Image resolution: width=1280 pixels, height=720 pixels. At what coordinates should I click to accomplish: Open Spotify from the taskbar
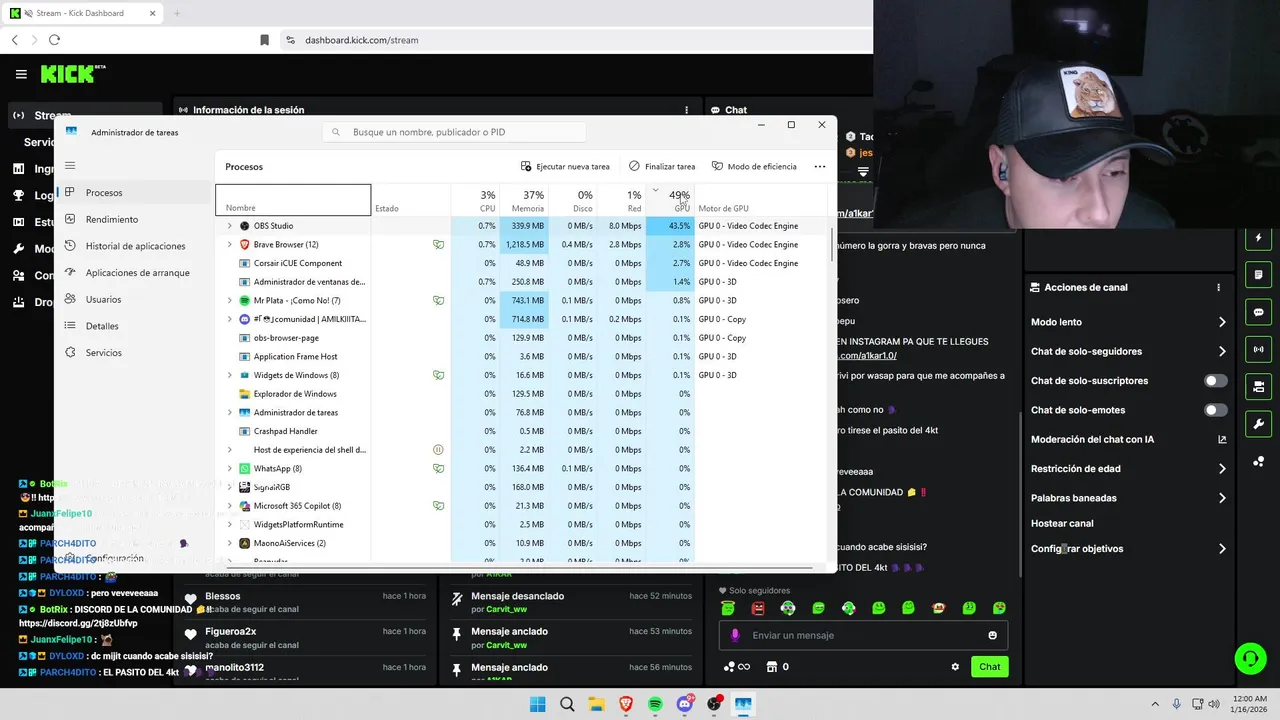coord(655,704)
